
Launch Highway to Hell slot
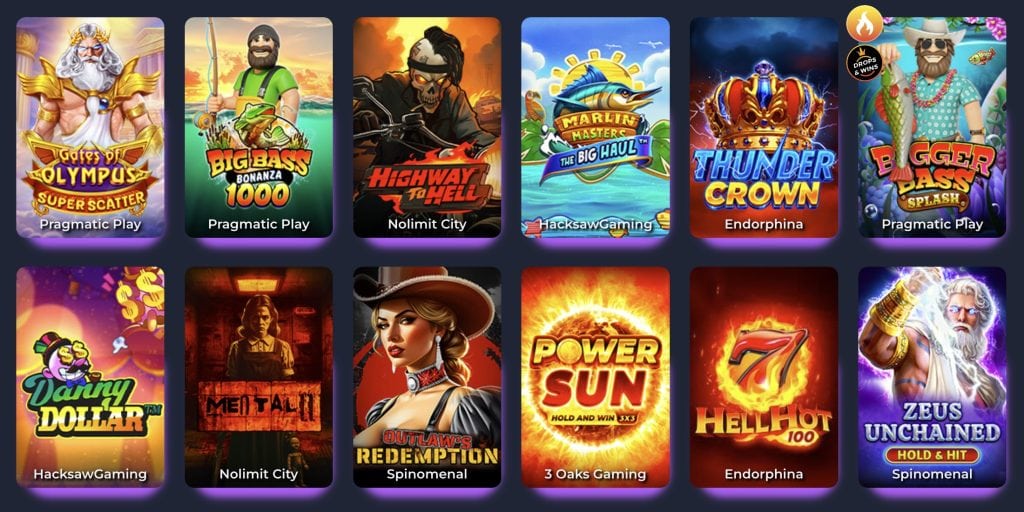pyautogui.click(x=427, y=127)
